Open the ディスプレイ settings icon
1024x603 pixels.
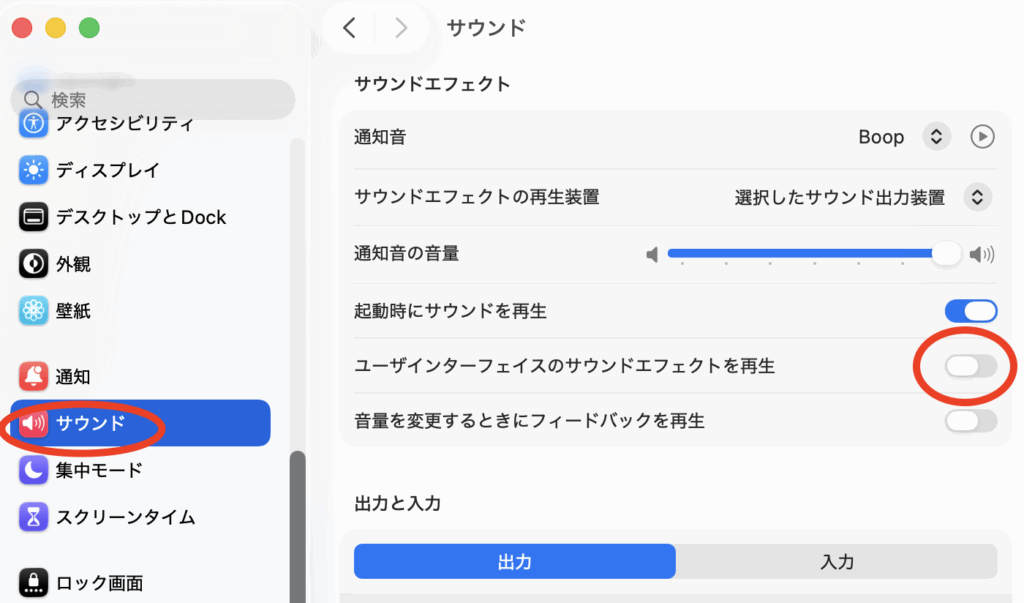tap(34, 171)
